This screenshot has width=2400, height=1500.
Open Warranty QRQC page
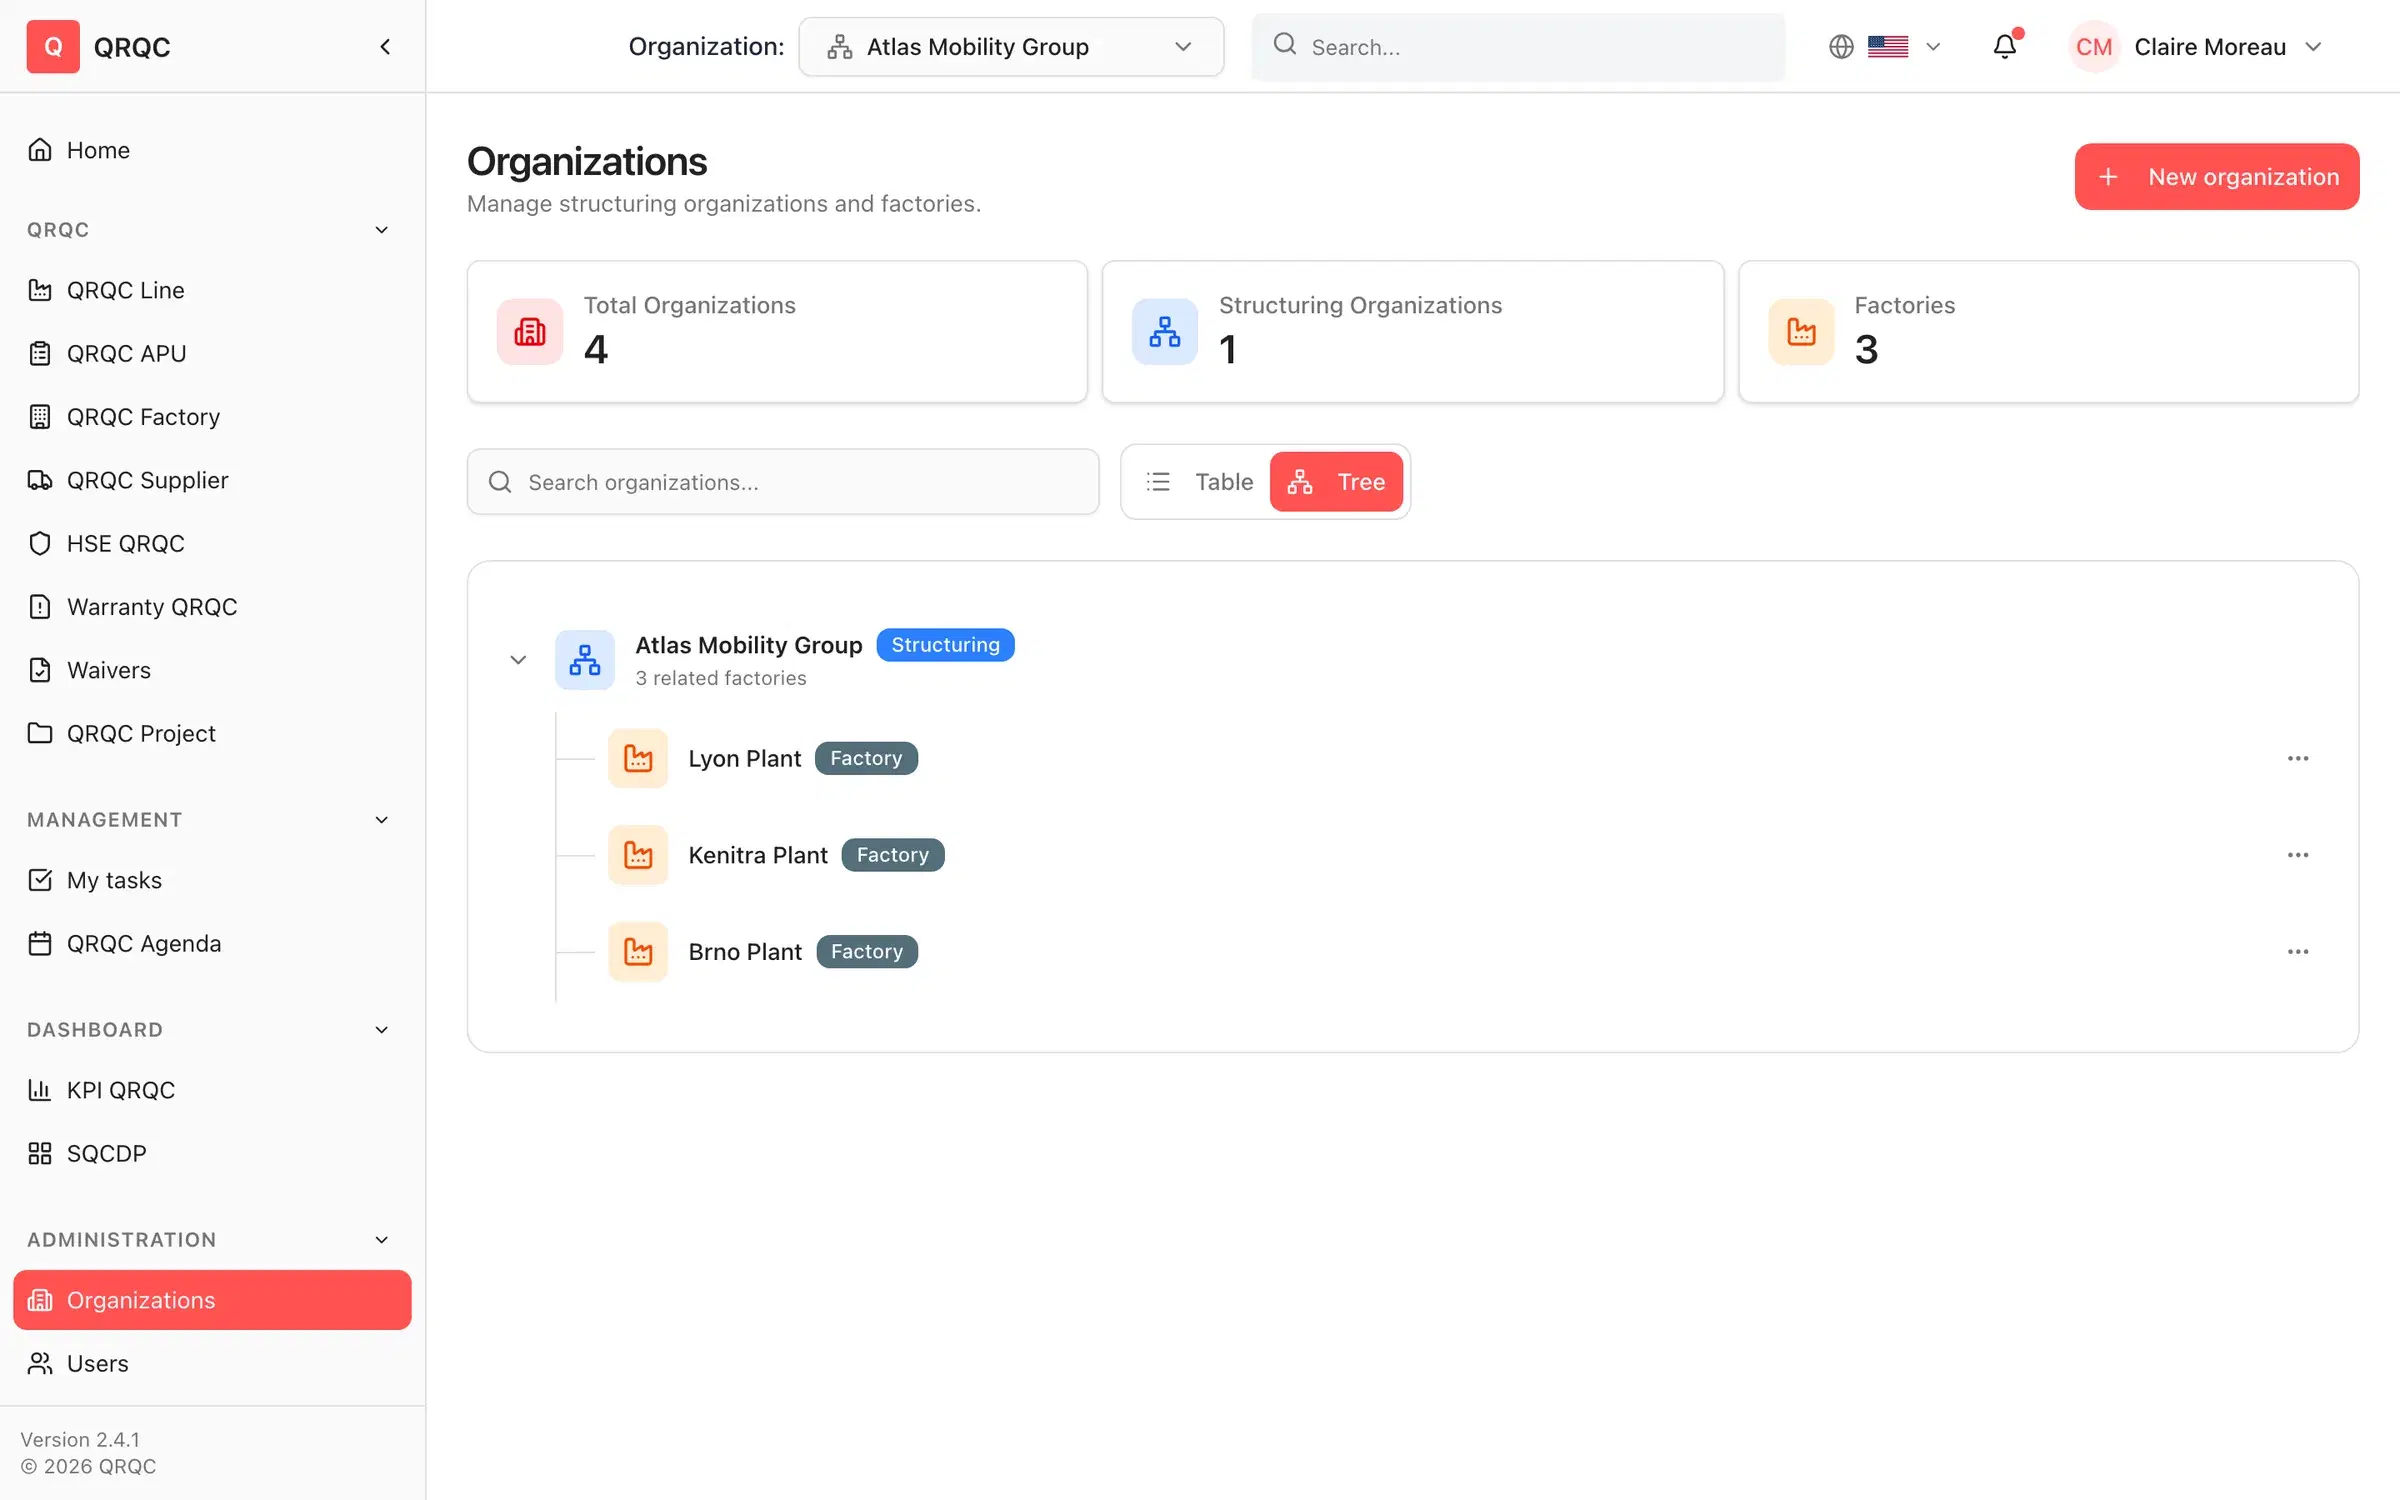coord(212,607)
